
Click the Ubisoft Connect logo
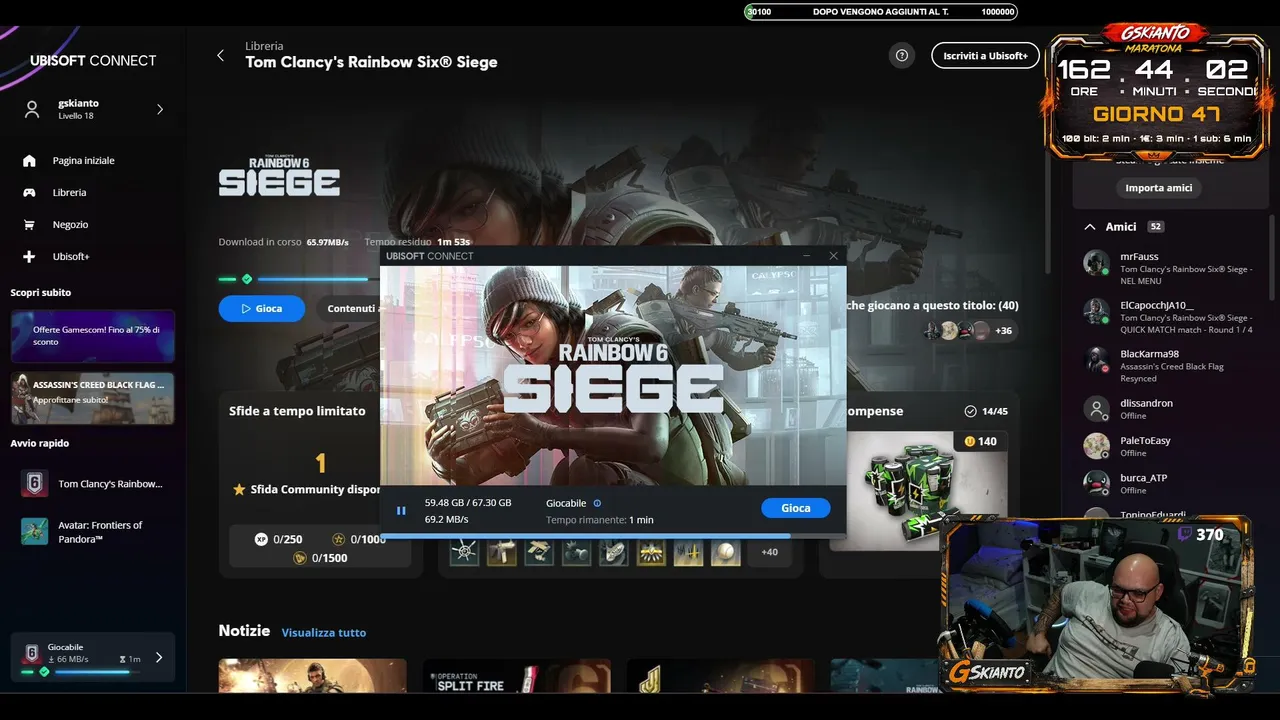pos(93,60)
